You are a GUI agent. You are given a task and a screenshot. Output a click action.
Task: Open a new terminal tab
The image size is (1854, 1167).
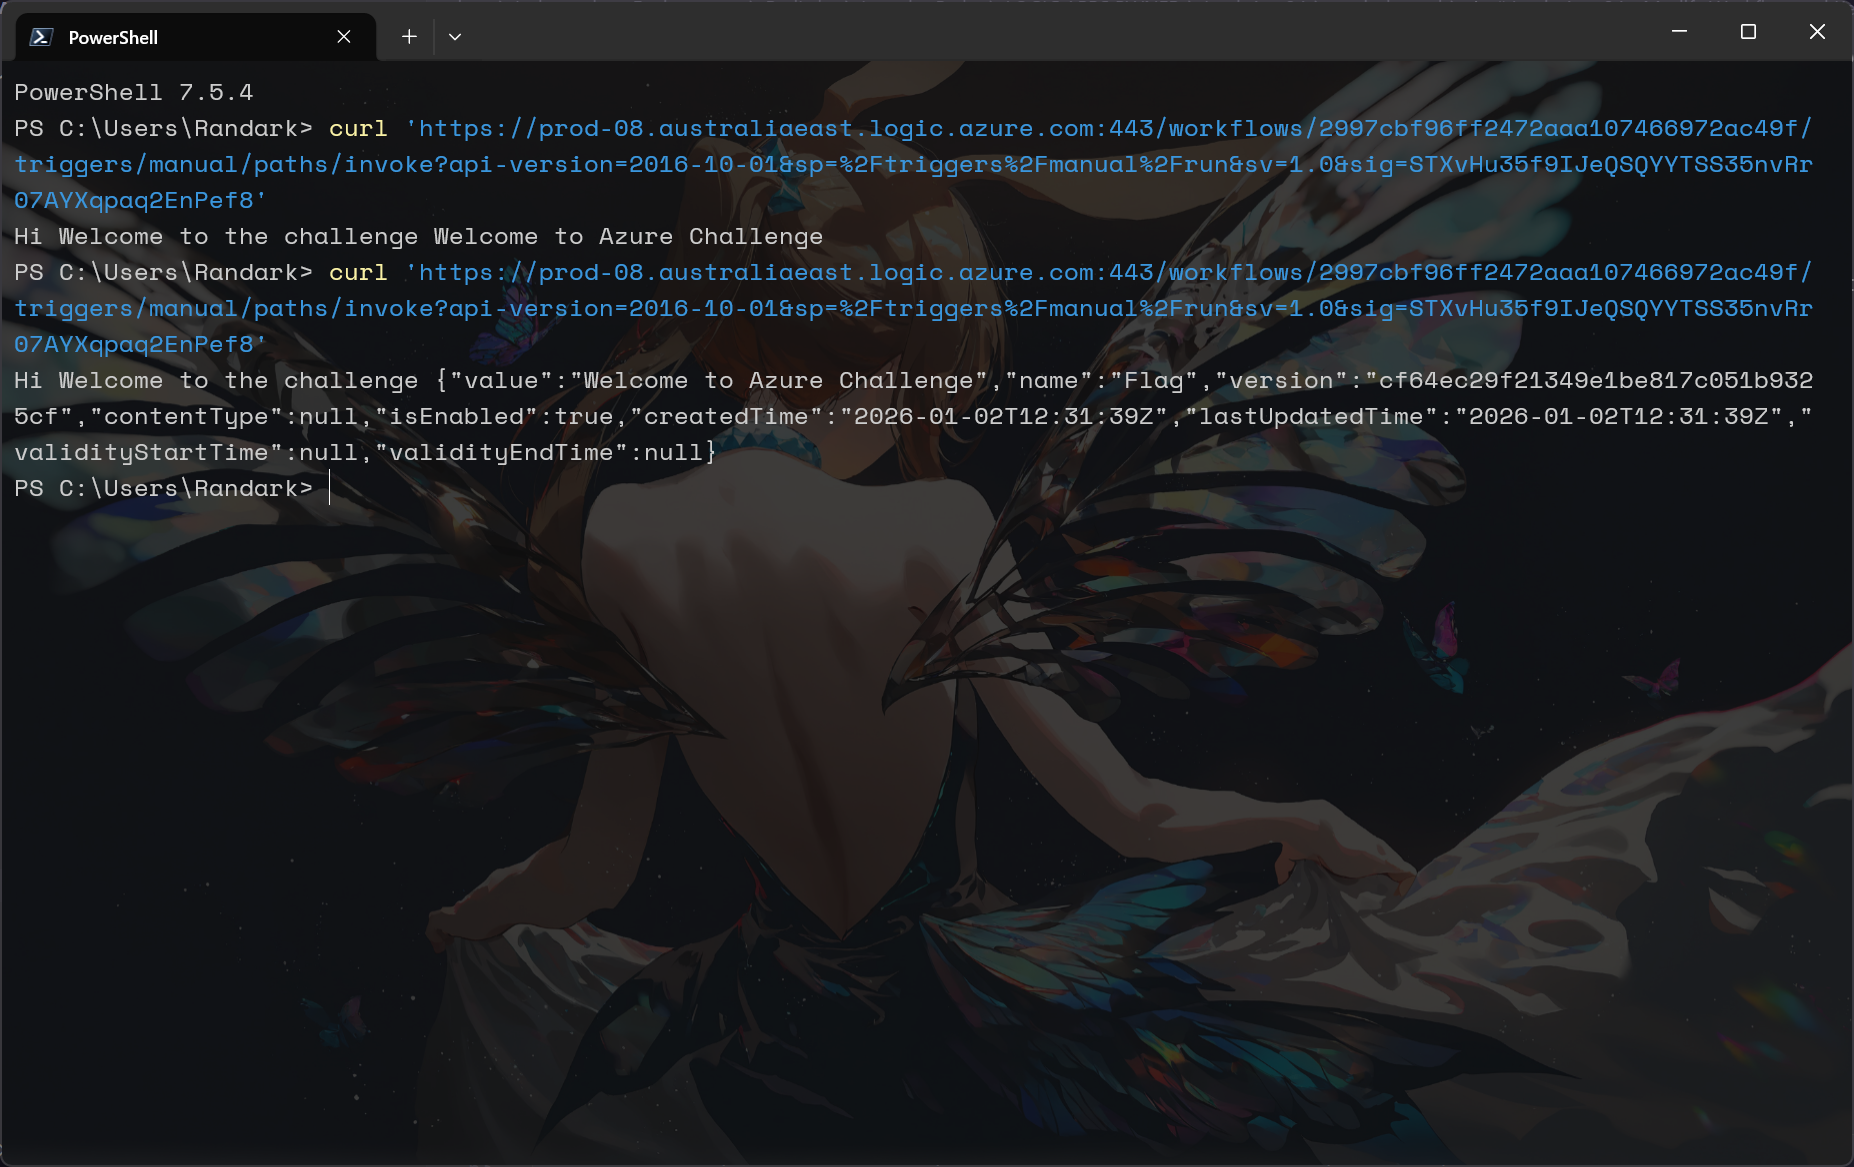tap(409, 37)
